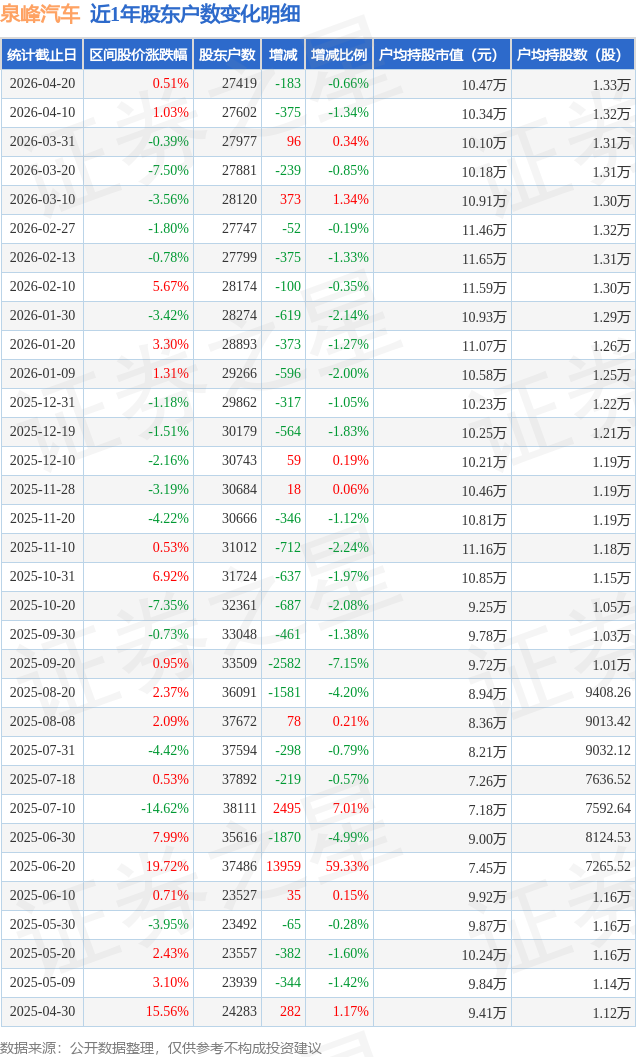The image size is (636, 1057).
Task: Select the 统计截止日 column header
Action: coord(41,55)
